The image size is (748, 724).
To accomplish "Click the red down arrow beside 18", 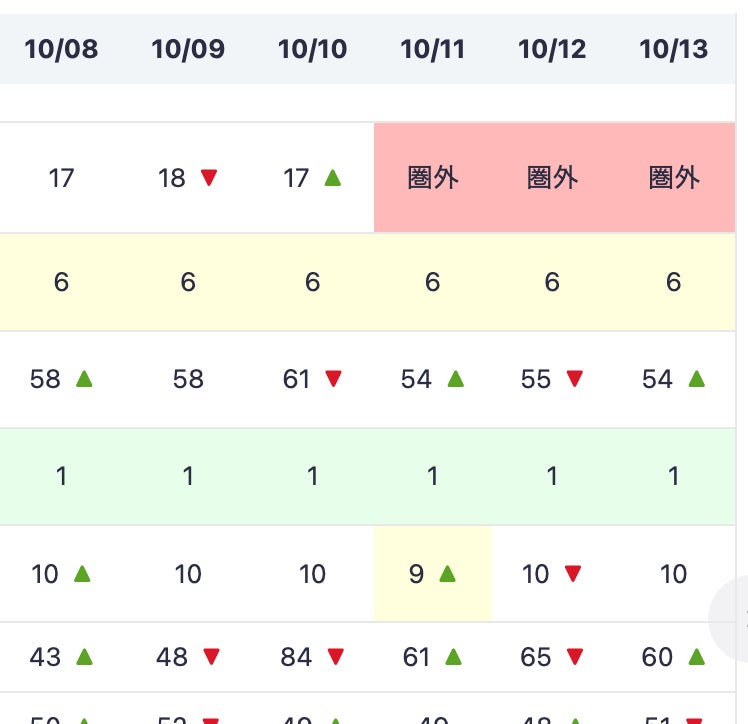I will (208, 178).
